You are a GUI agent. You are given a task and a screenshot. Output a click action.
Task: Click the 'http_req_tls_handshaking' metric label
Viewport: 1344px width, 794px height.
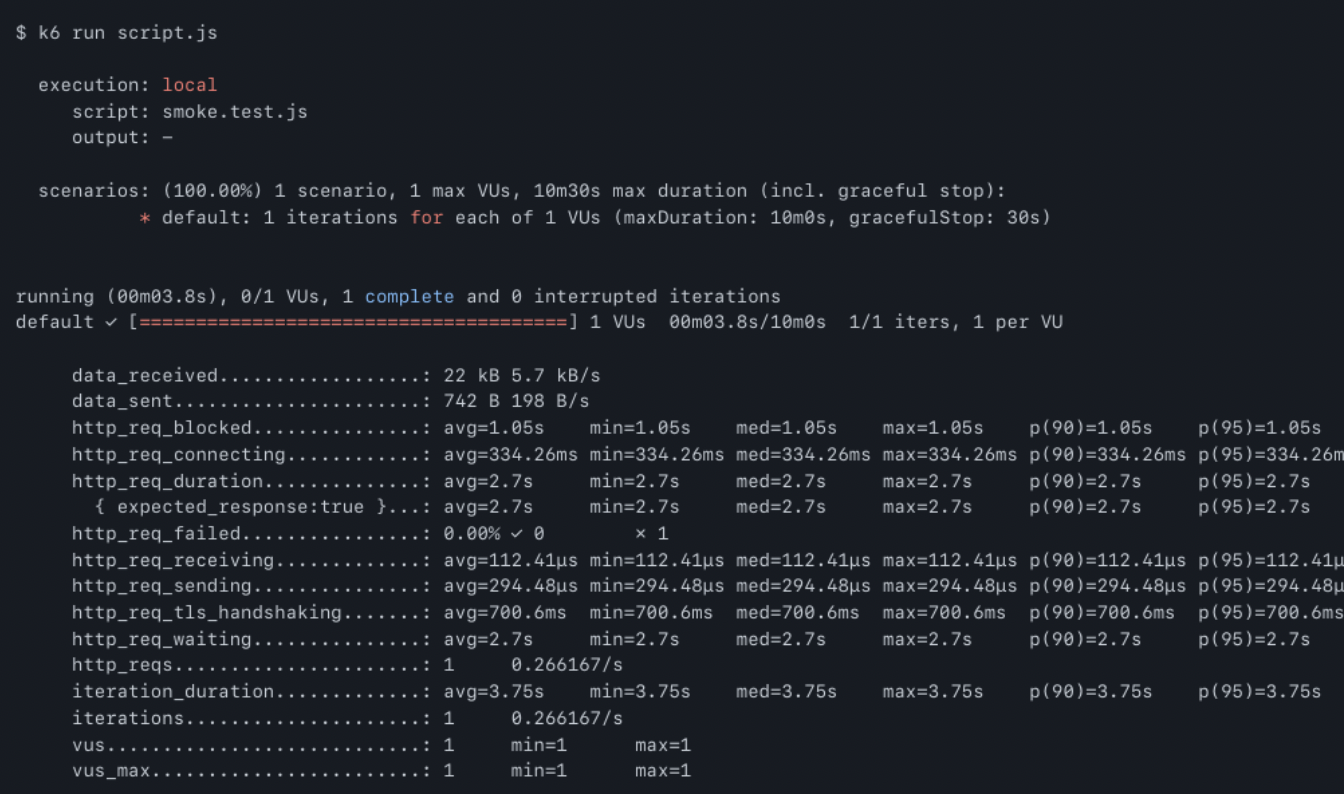tap(206, 612)
